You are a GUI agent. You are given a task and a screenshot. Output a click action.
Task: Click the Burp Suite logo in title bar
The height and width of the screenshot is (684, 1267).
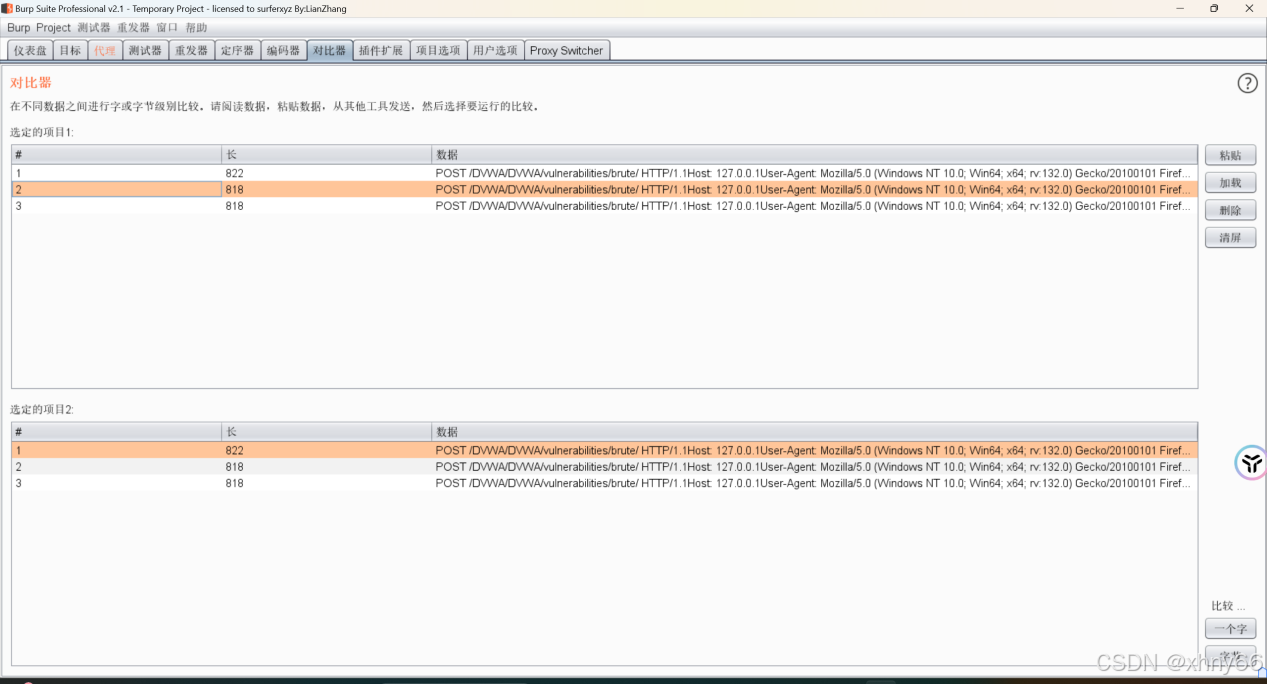point(6,8)
